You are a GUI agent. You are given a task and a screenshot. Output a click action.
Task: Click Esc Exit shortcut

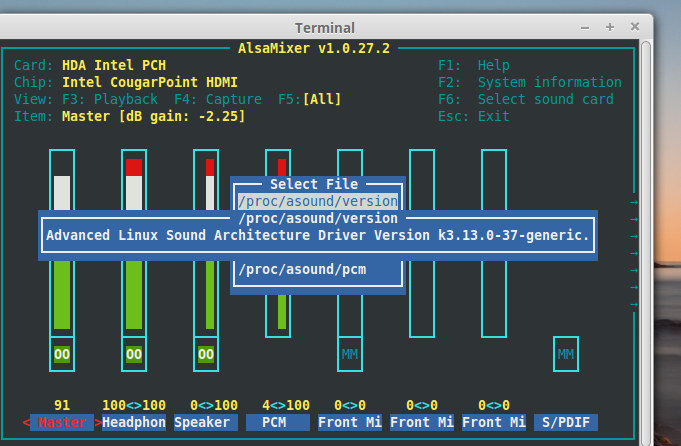474,116
